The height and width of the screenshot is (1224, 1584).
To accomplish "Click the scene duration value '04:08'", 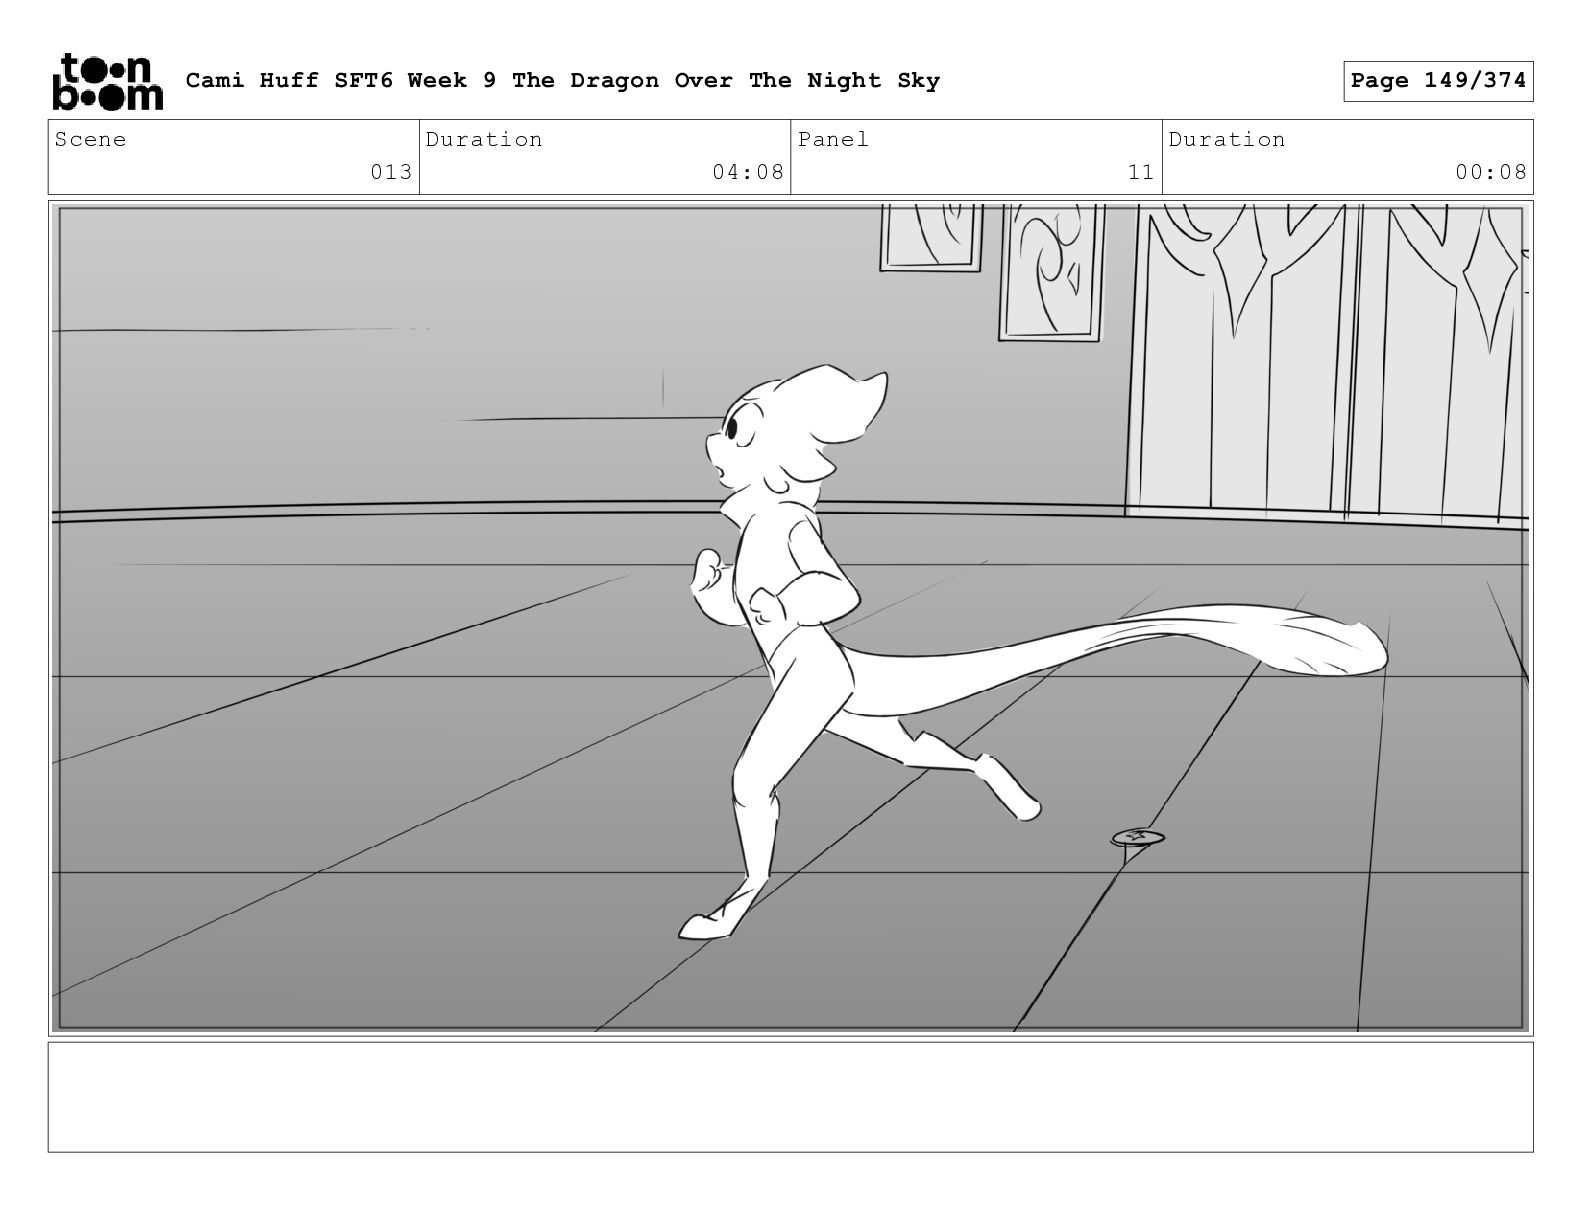I will point(748,172).
